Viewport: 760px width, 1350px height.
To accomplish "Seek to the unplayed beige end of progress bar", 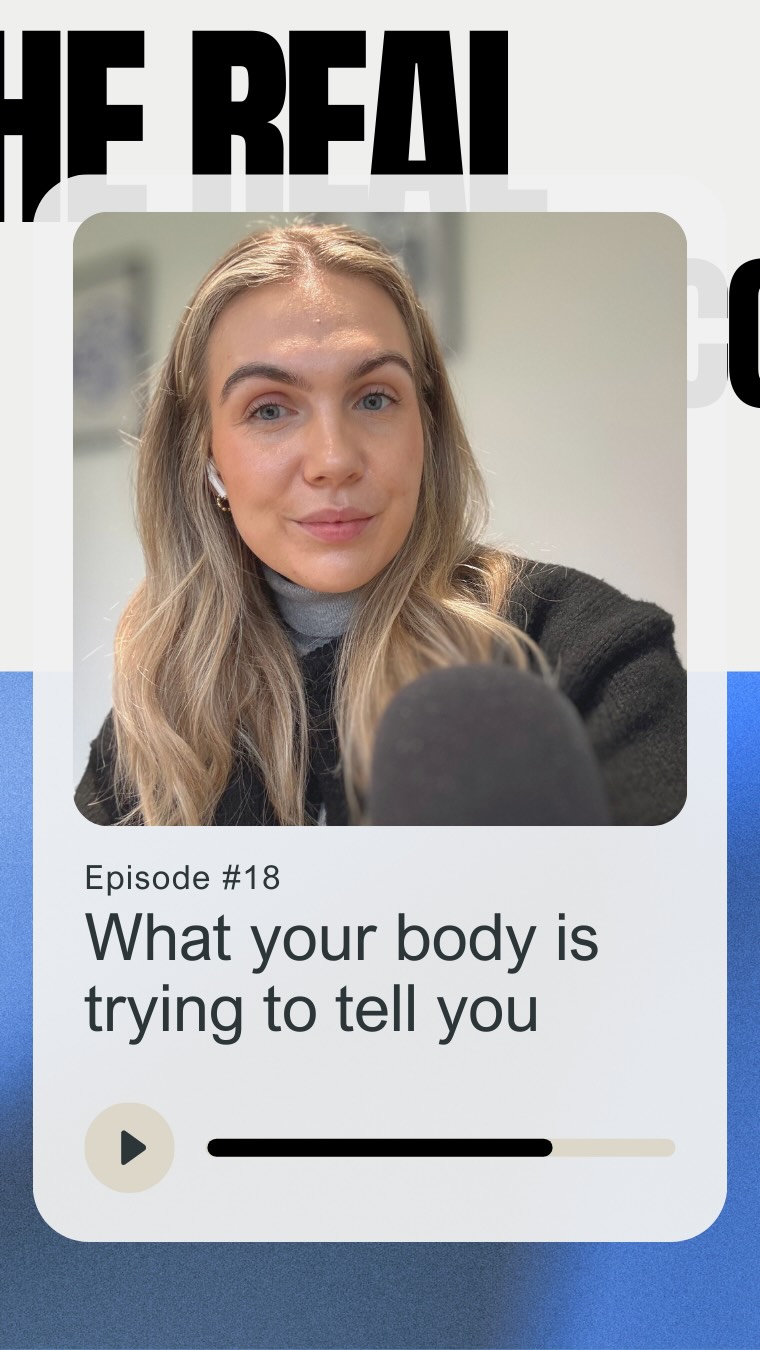I will coord(614,1147).
